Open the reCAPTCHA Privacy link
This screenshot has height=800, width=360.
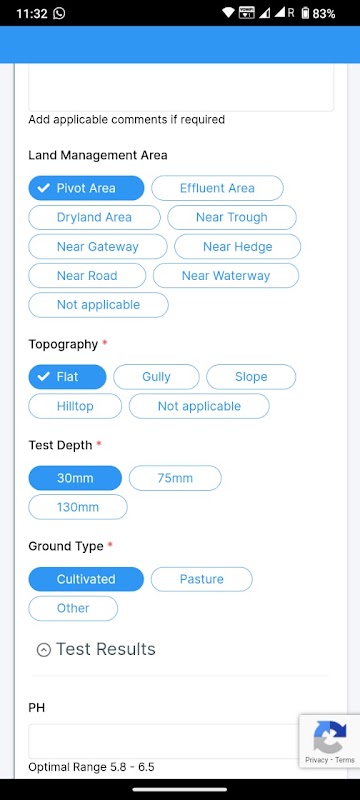coord(317,760)
